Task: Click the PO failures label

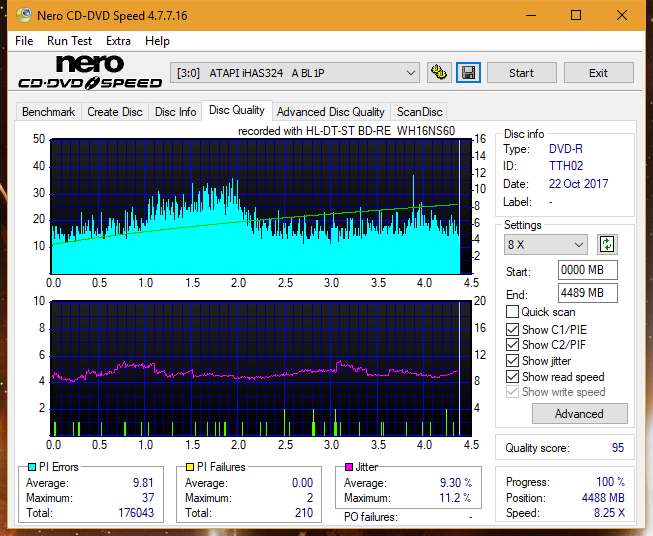Action: click(x=371, y=517)
